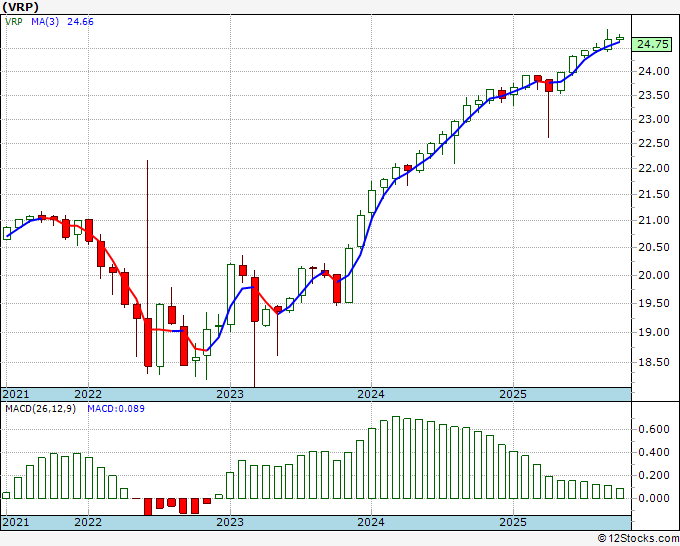The width and height of the screenshot is (680, 546).
Task: Click 2024 on the price chart timeline
Action: (371, 394)
